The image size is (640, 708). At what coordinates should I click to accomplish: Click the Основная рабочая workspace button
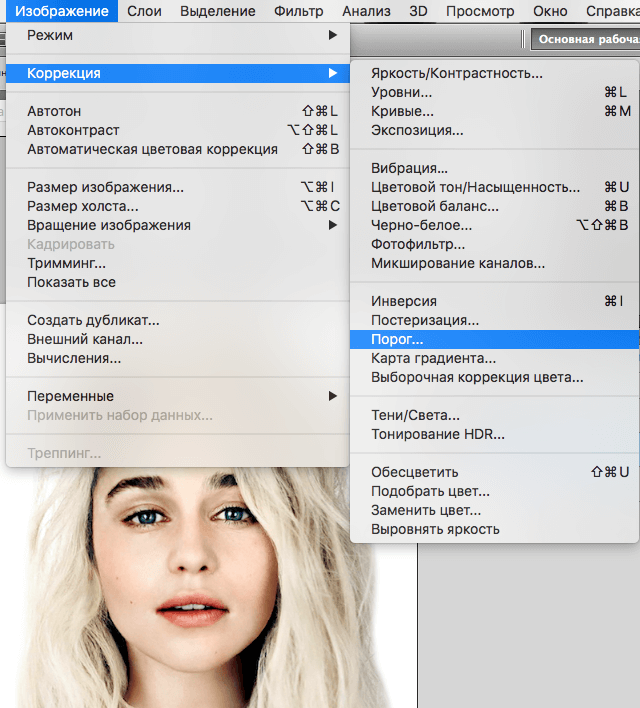click(586, 39)
